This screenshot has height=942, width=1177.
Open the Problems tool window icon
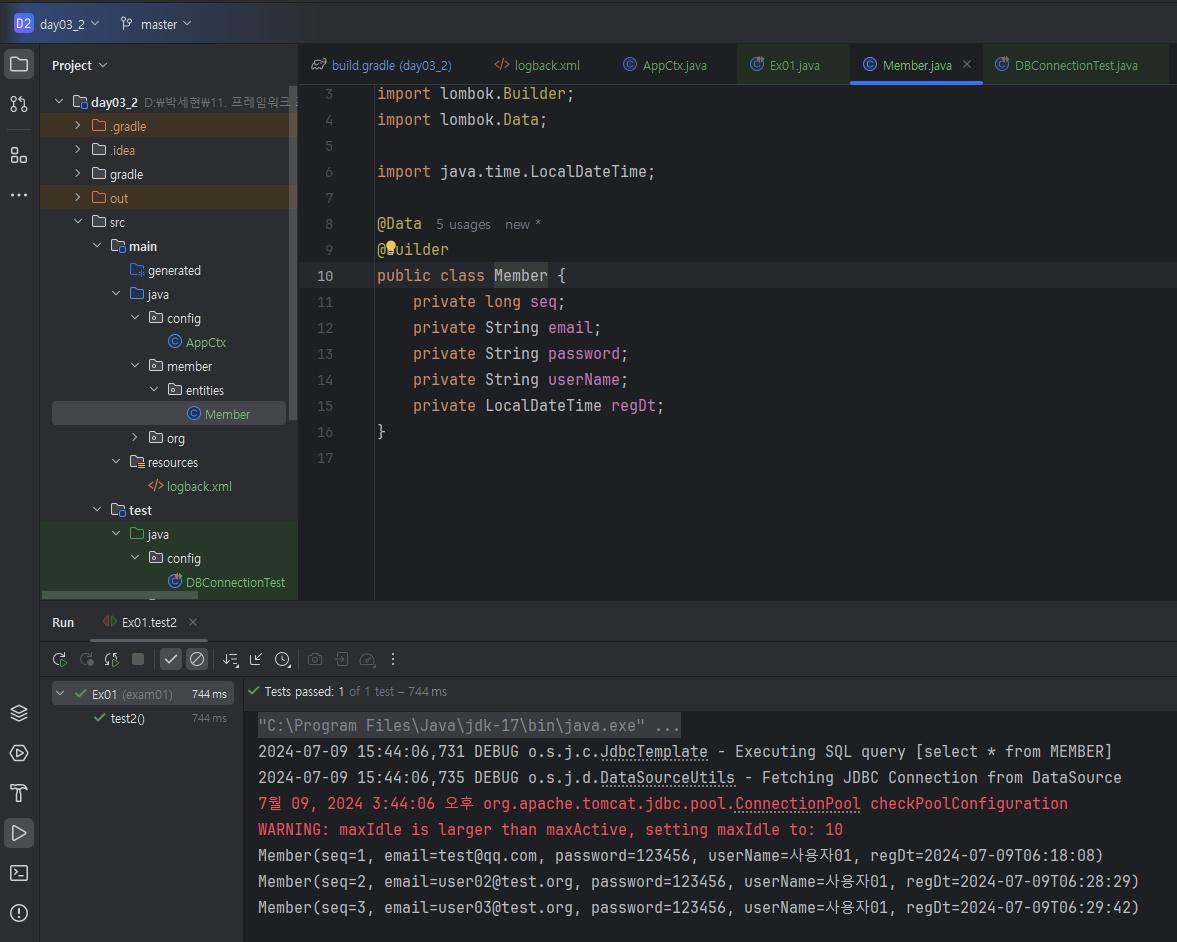coord(19,912)
